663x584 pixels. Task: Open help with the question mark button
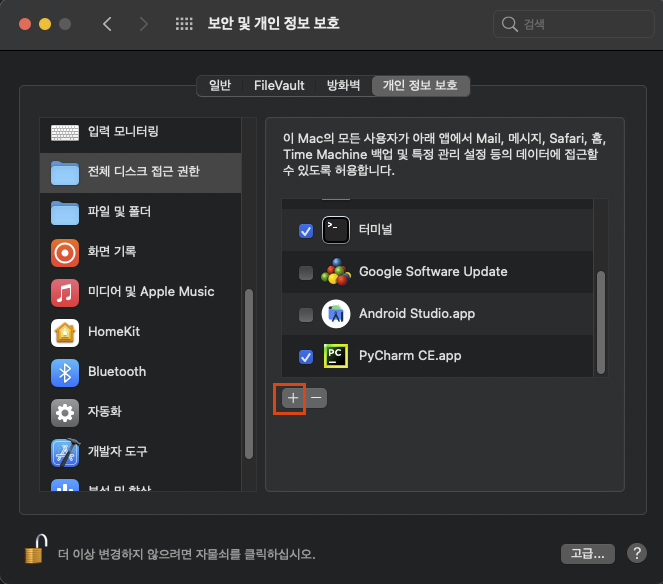pos(637,553)
